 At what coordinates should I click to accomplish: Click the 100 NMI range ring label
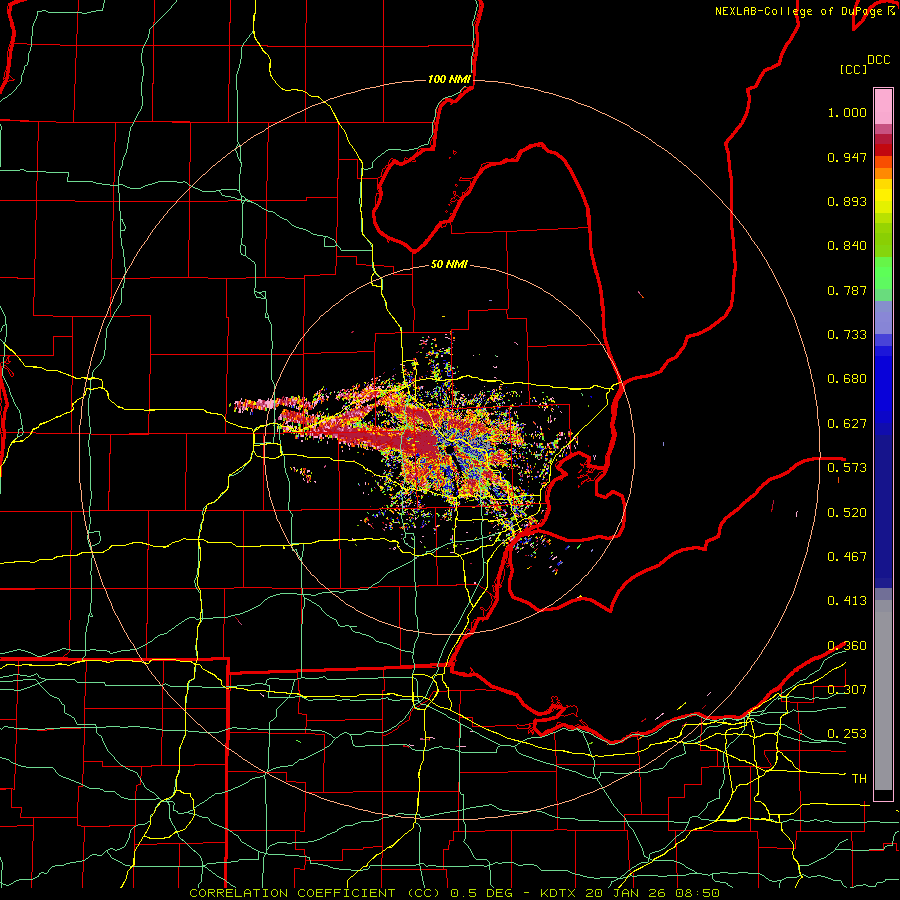pyautogui.click(x=449, y=79)
